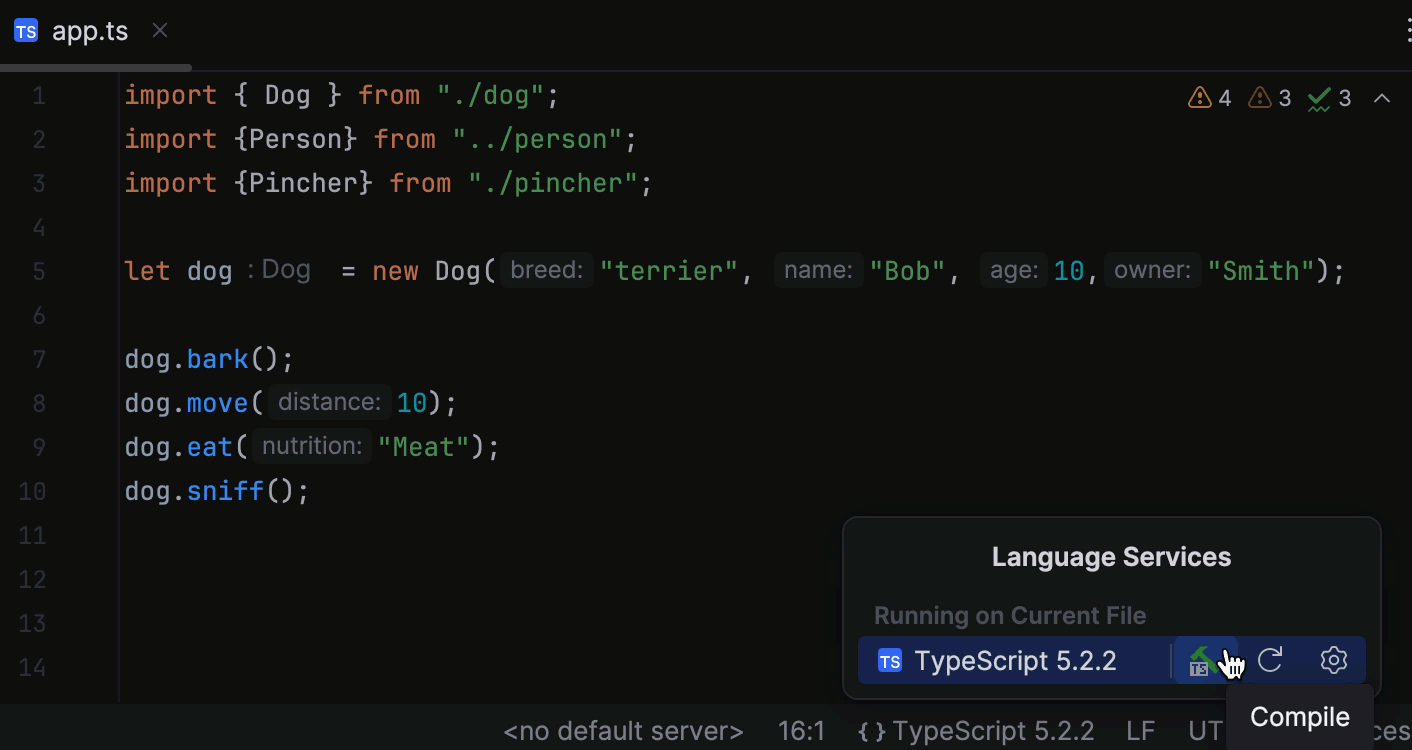Click the Dog type hint after dog variable

pos(285,270)
